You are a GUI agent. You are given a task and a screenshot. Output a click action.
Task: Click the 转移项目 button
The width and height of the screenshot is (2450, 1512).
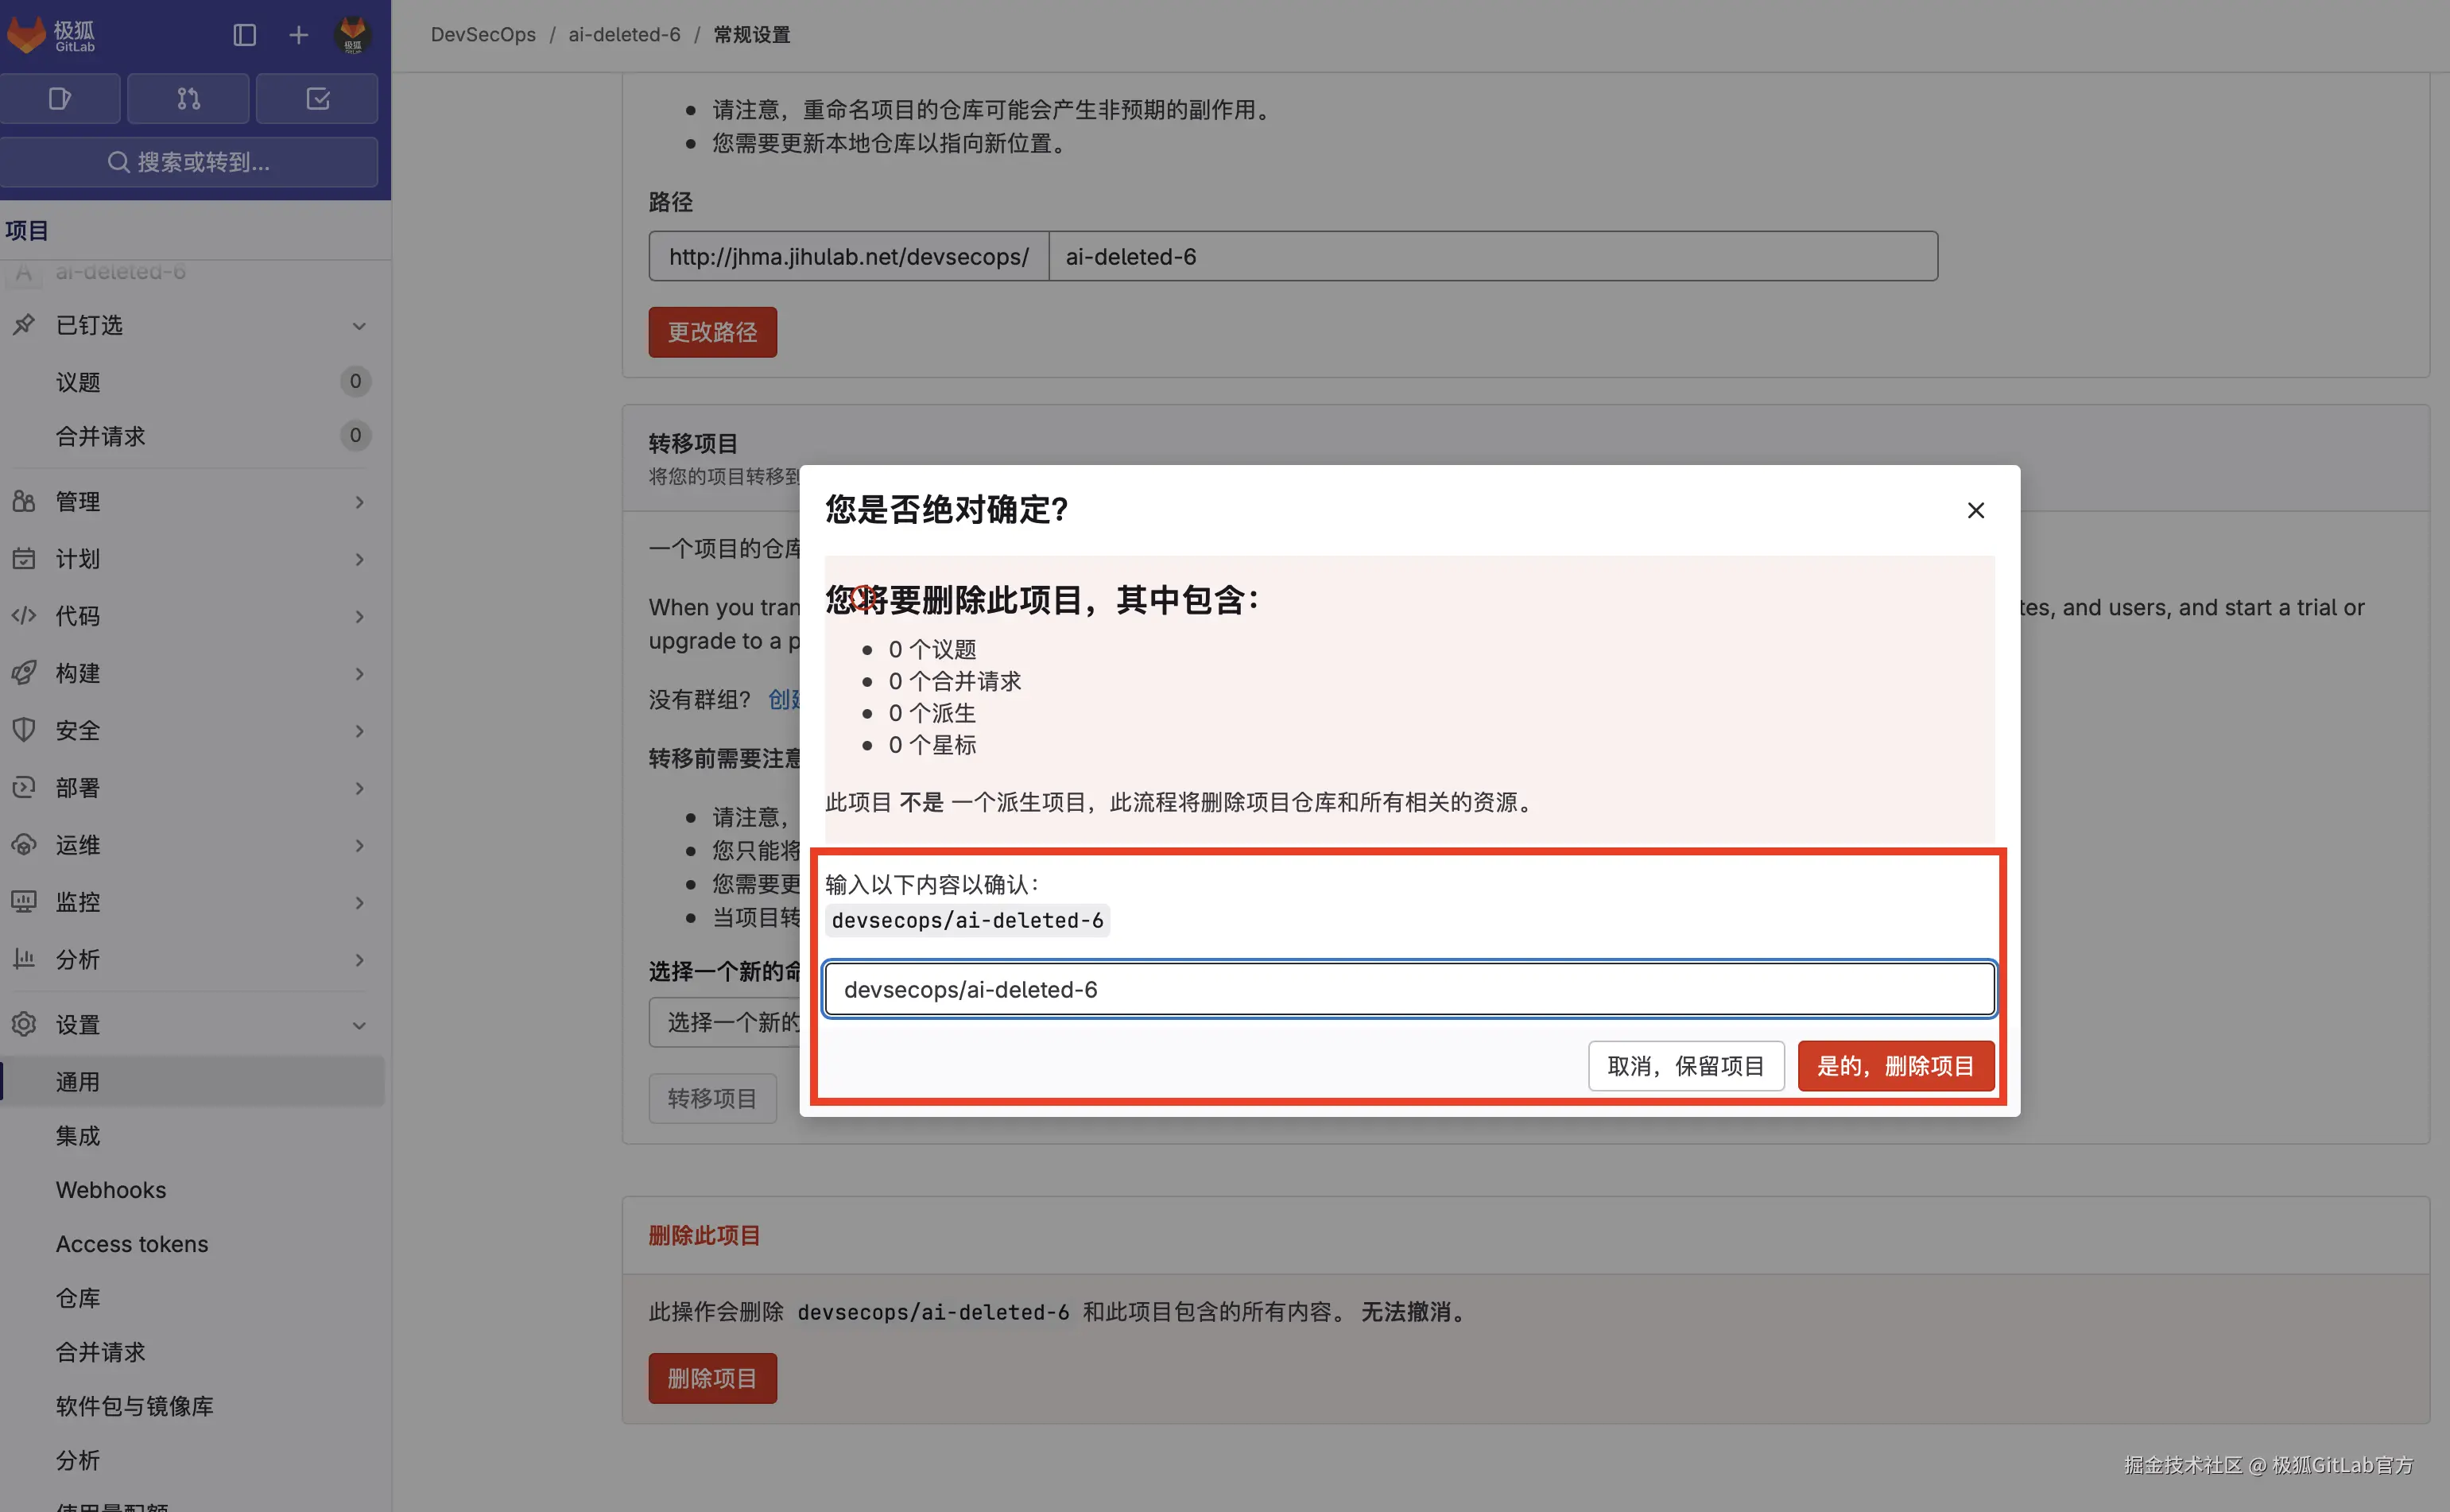pyautogui.click(x=712, y=1097)
